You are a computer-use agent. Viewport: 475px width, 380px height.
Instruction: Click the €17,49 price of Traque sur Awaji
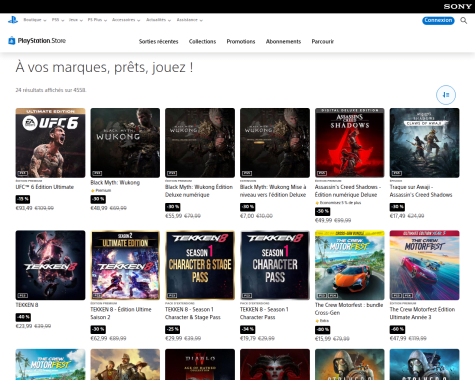pyautogui.click(x=398, y=216)
